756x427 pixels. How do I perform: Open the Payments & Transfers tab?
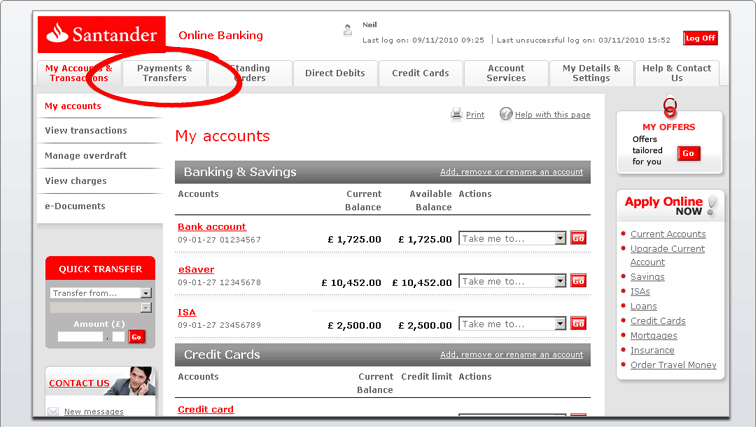point(164,73)
